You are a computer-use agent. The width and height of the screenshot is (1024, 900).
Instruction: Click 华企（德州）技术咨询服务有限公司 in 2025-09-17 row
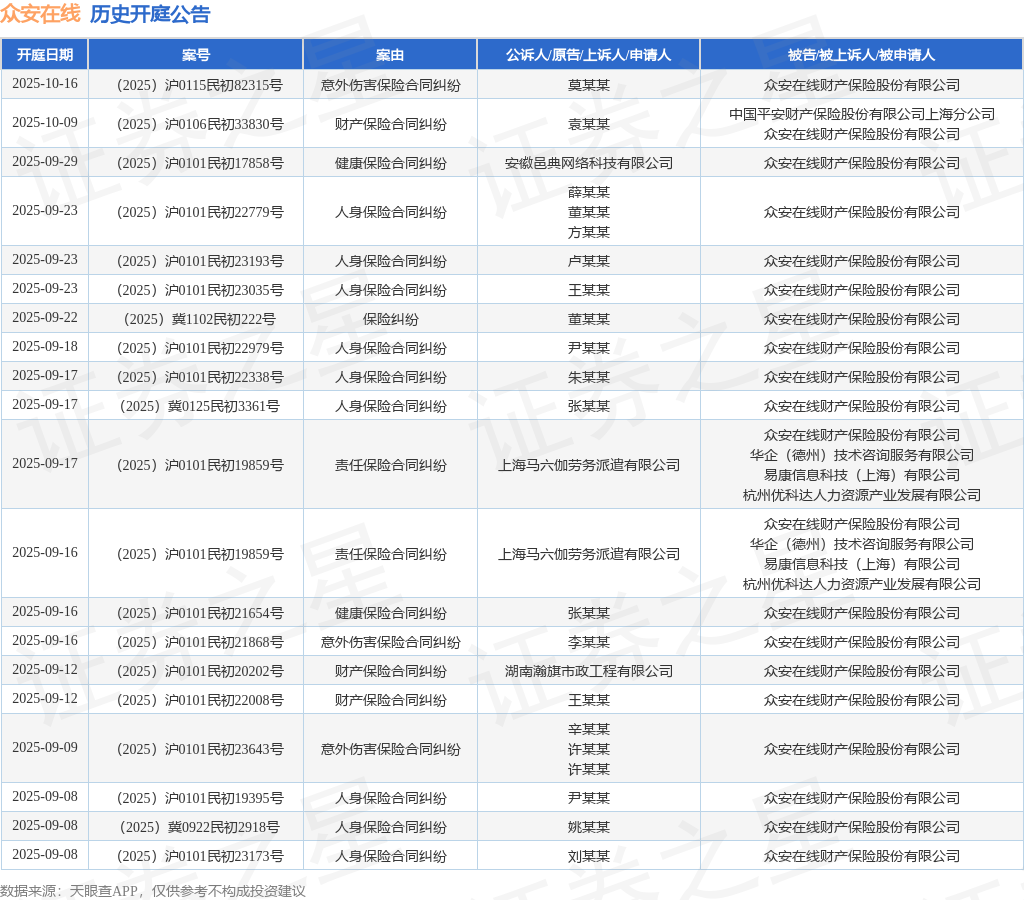861,455
